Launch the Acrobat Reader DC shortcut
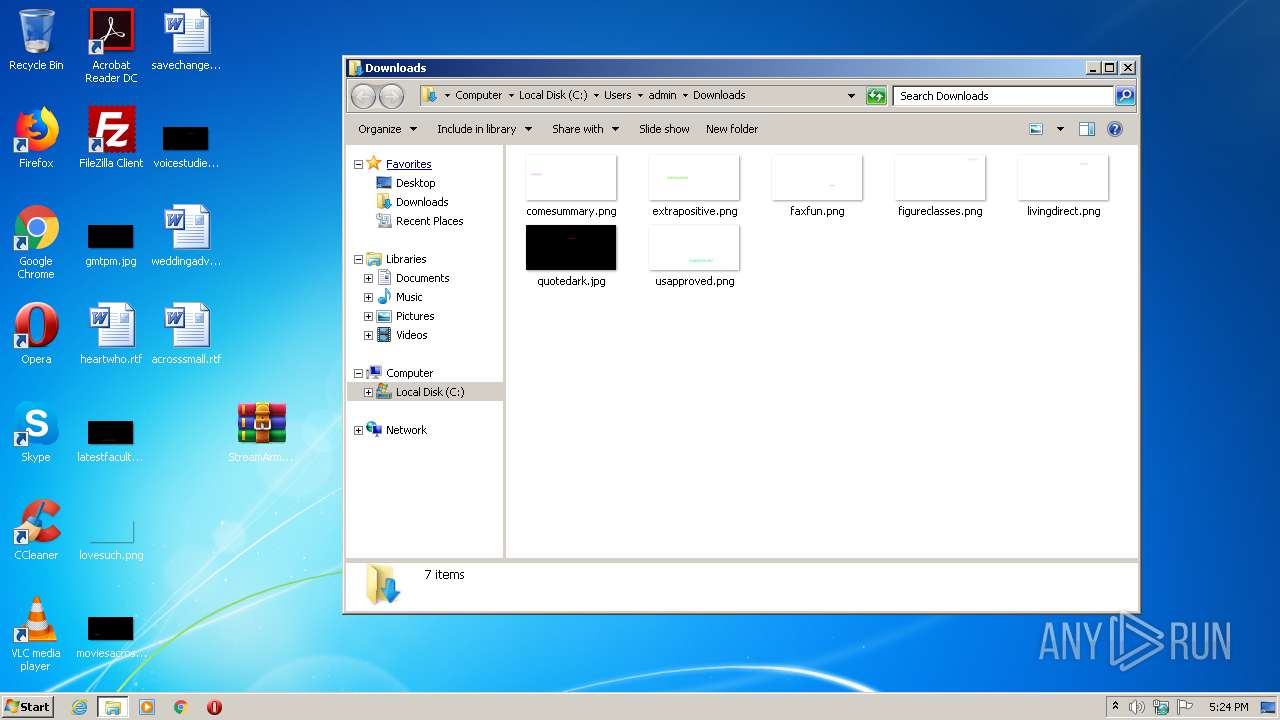This screenshot has height=720, width=1280. point(111,46)
